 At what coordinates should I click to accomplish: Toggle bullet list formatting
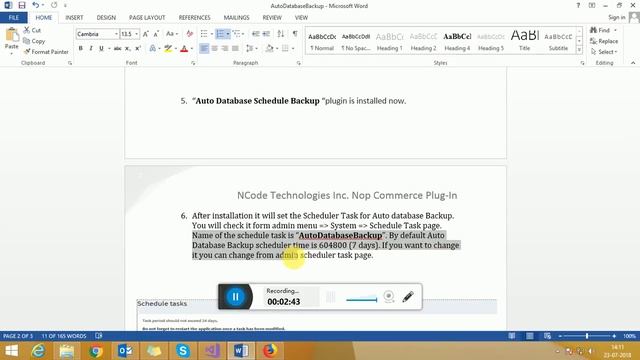coord(204,34)
